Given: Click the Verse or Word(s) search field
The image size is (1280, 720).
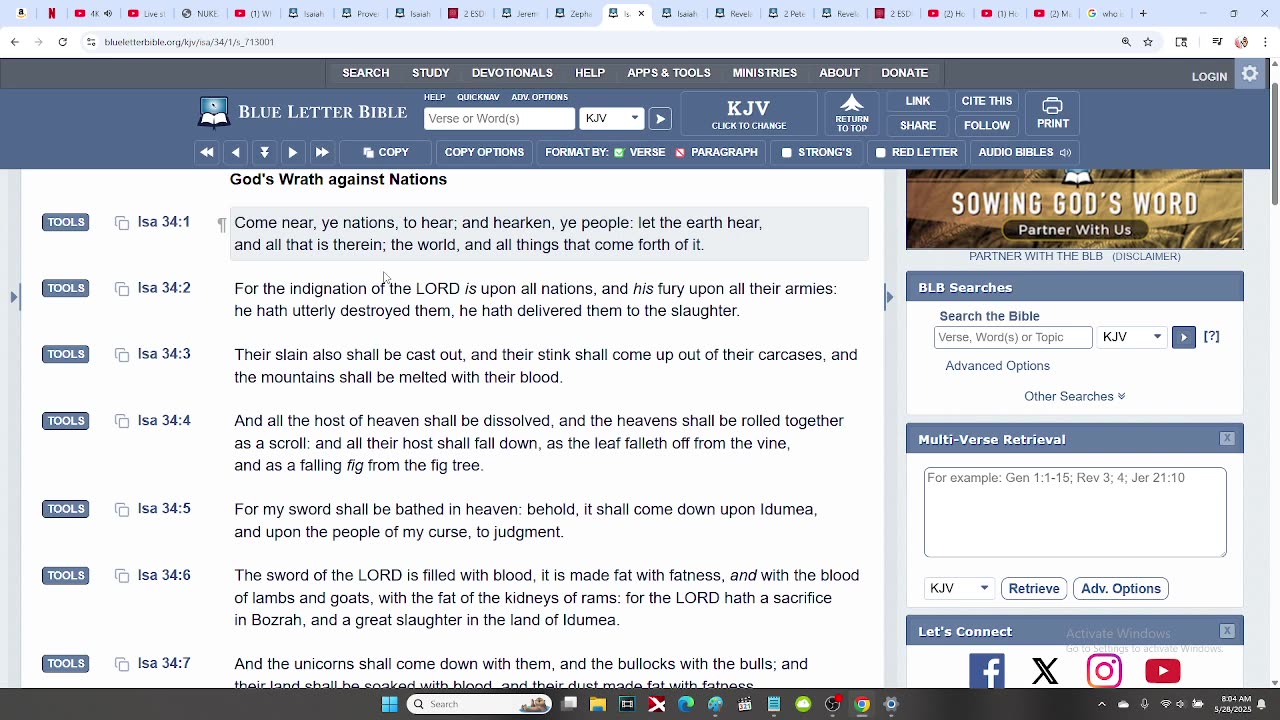Looking at the screenshot, I should [x=499, y=118].
